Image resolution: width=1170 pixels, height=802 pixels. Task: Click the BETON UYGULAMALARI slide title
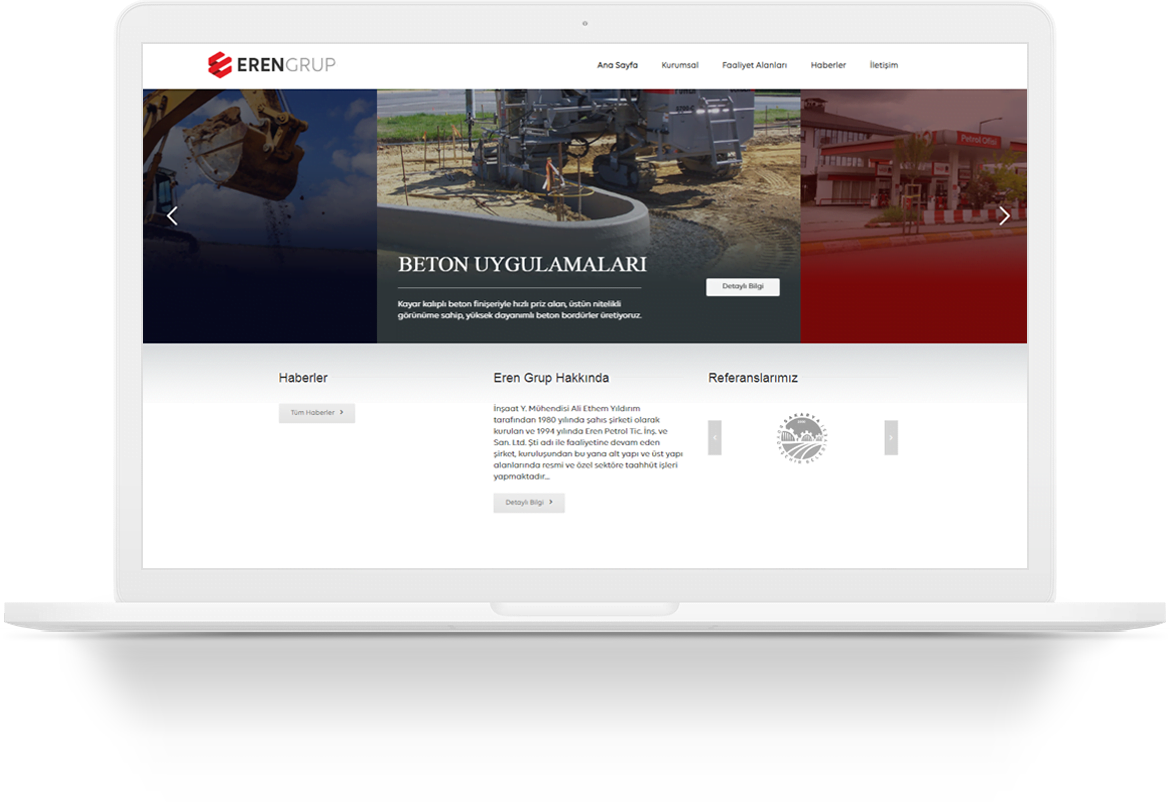tap(522, 265)
